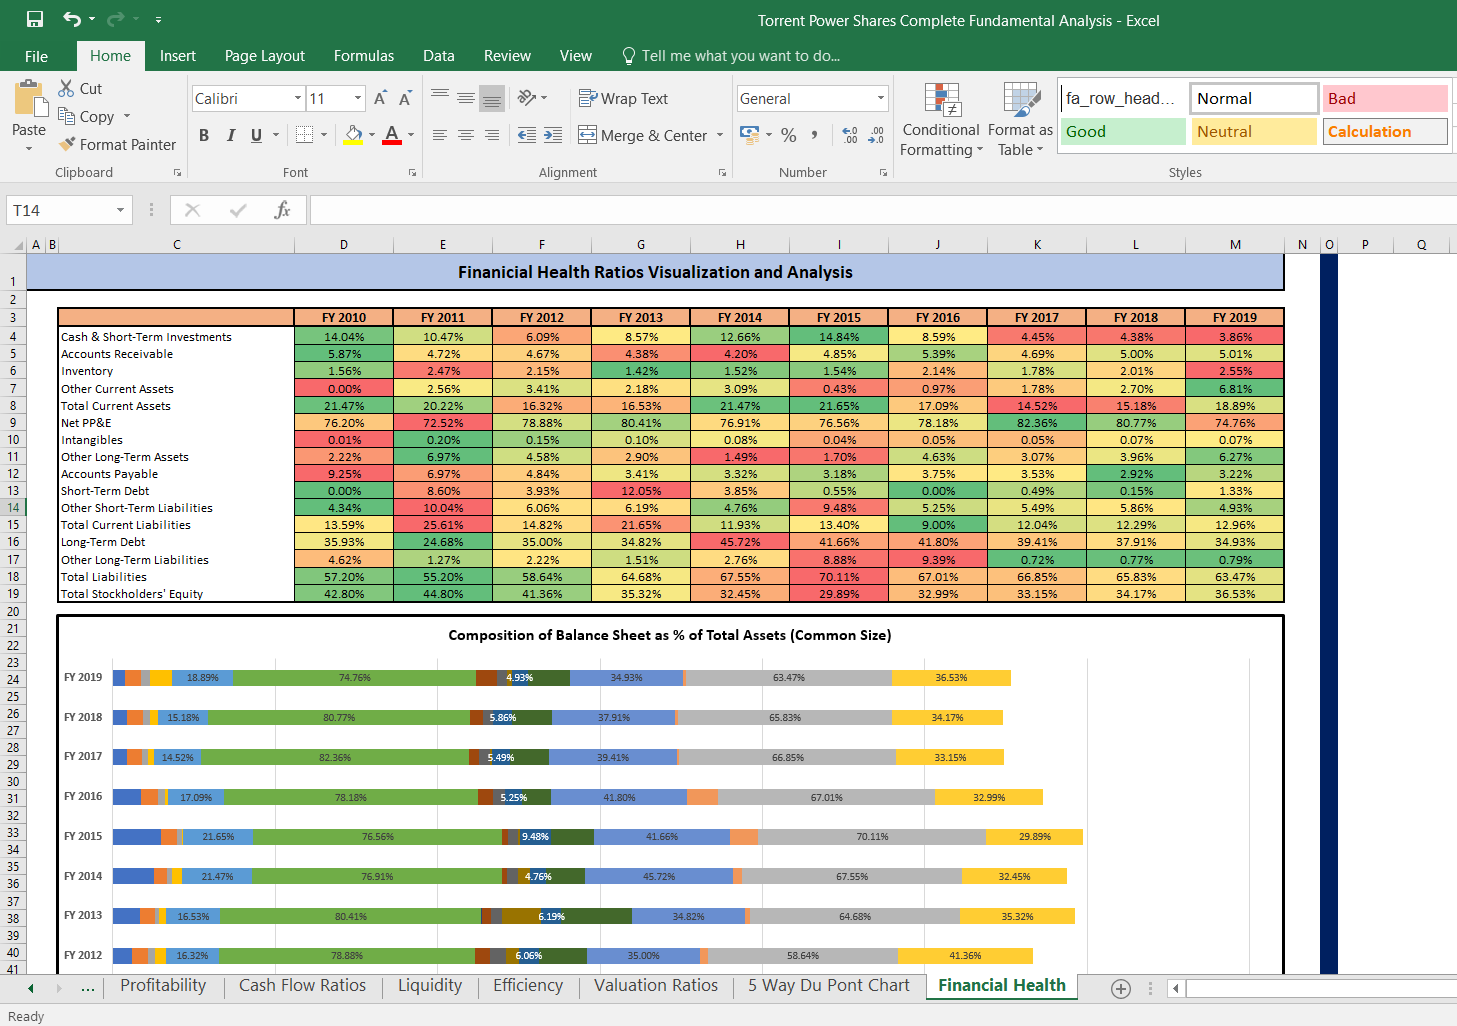This screenshot has height=1026, width=1457.
Task: Click in the formula bar
Action: coord(883,210)
